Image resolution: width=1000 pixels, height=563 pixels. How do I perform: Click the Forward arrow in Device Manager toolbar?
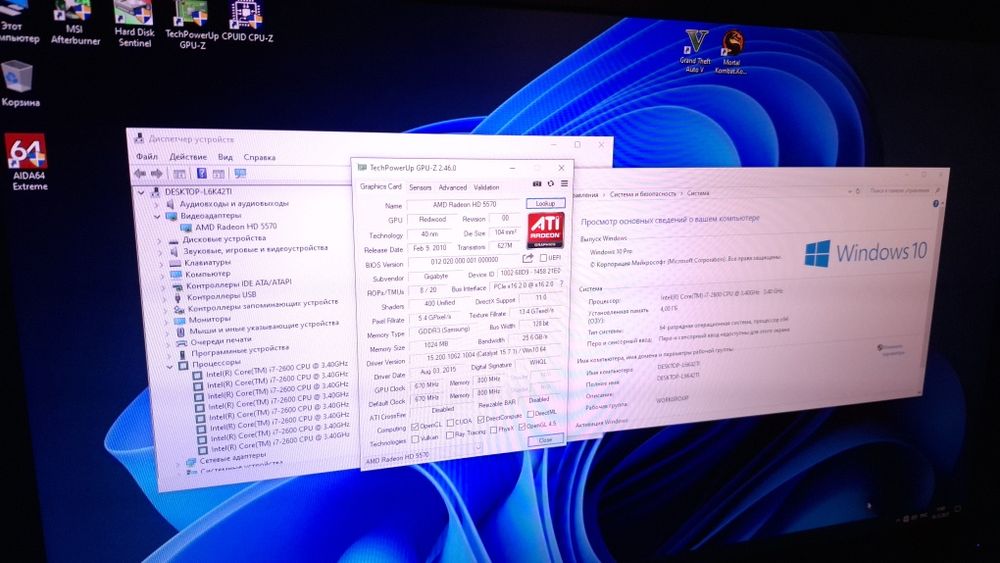[x=156, y=173]
